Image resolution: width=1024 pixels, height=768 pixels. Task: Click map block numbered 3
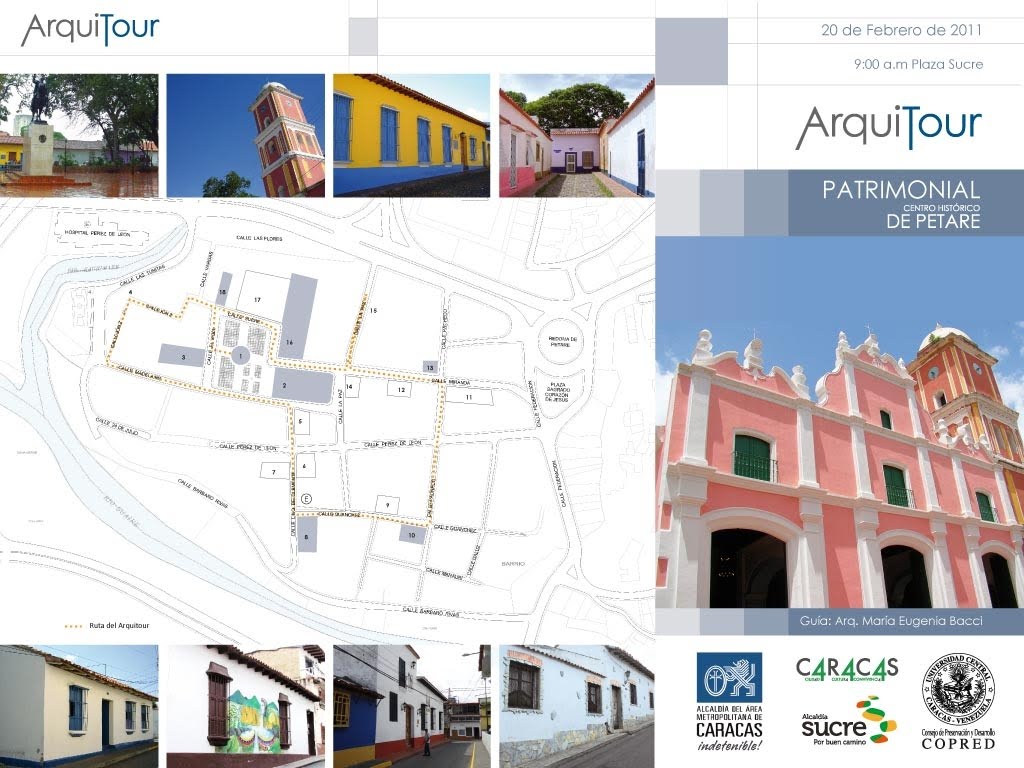[x=182, y=356]
